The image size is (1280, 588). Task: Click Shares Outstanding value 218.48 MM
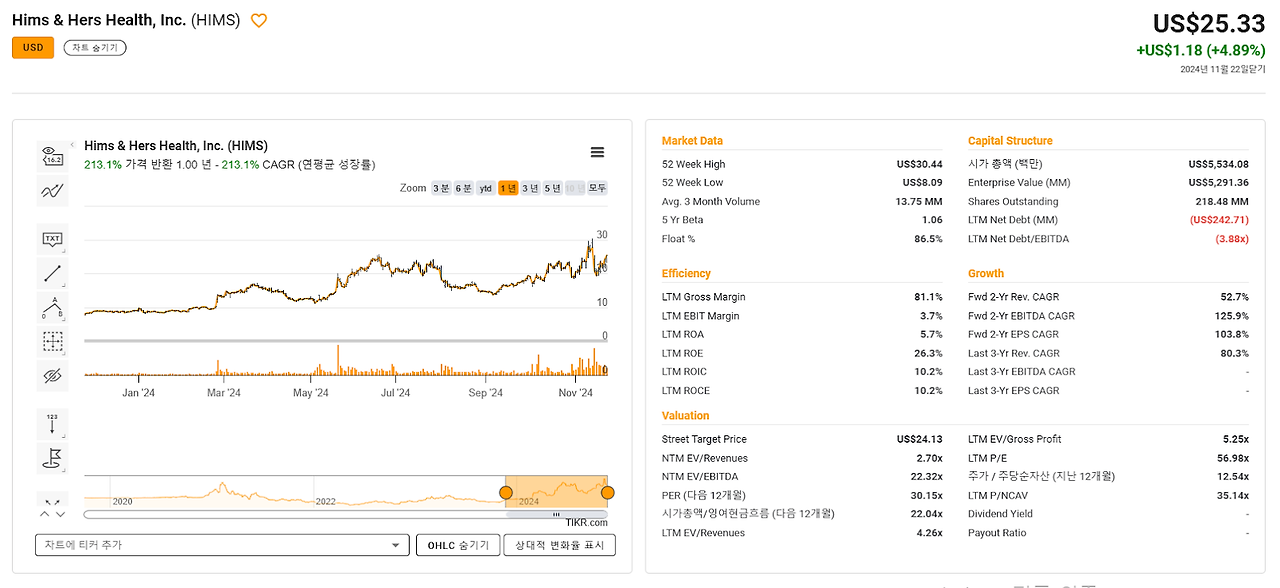click(x=1223, y=202)
